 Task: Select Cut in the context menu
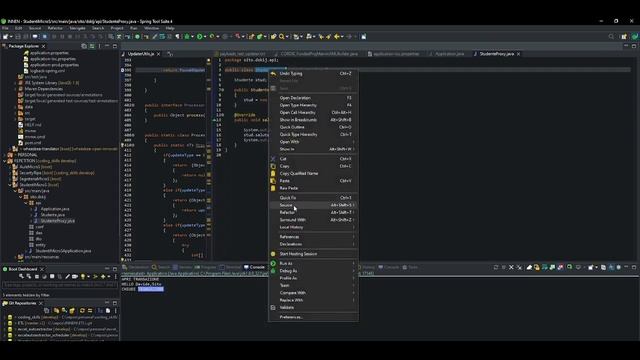pos(313,159)
